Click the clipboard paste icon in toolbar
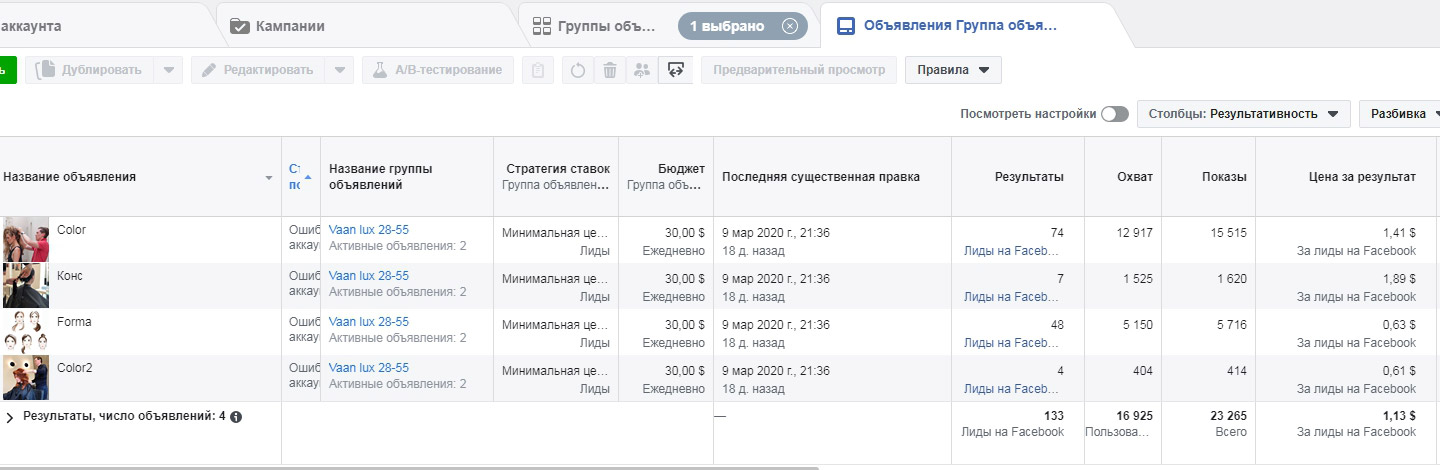The height and width of the screenshot is (470, 1440). pyautogui.click(x=538, y=70)
